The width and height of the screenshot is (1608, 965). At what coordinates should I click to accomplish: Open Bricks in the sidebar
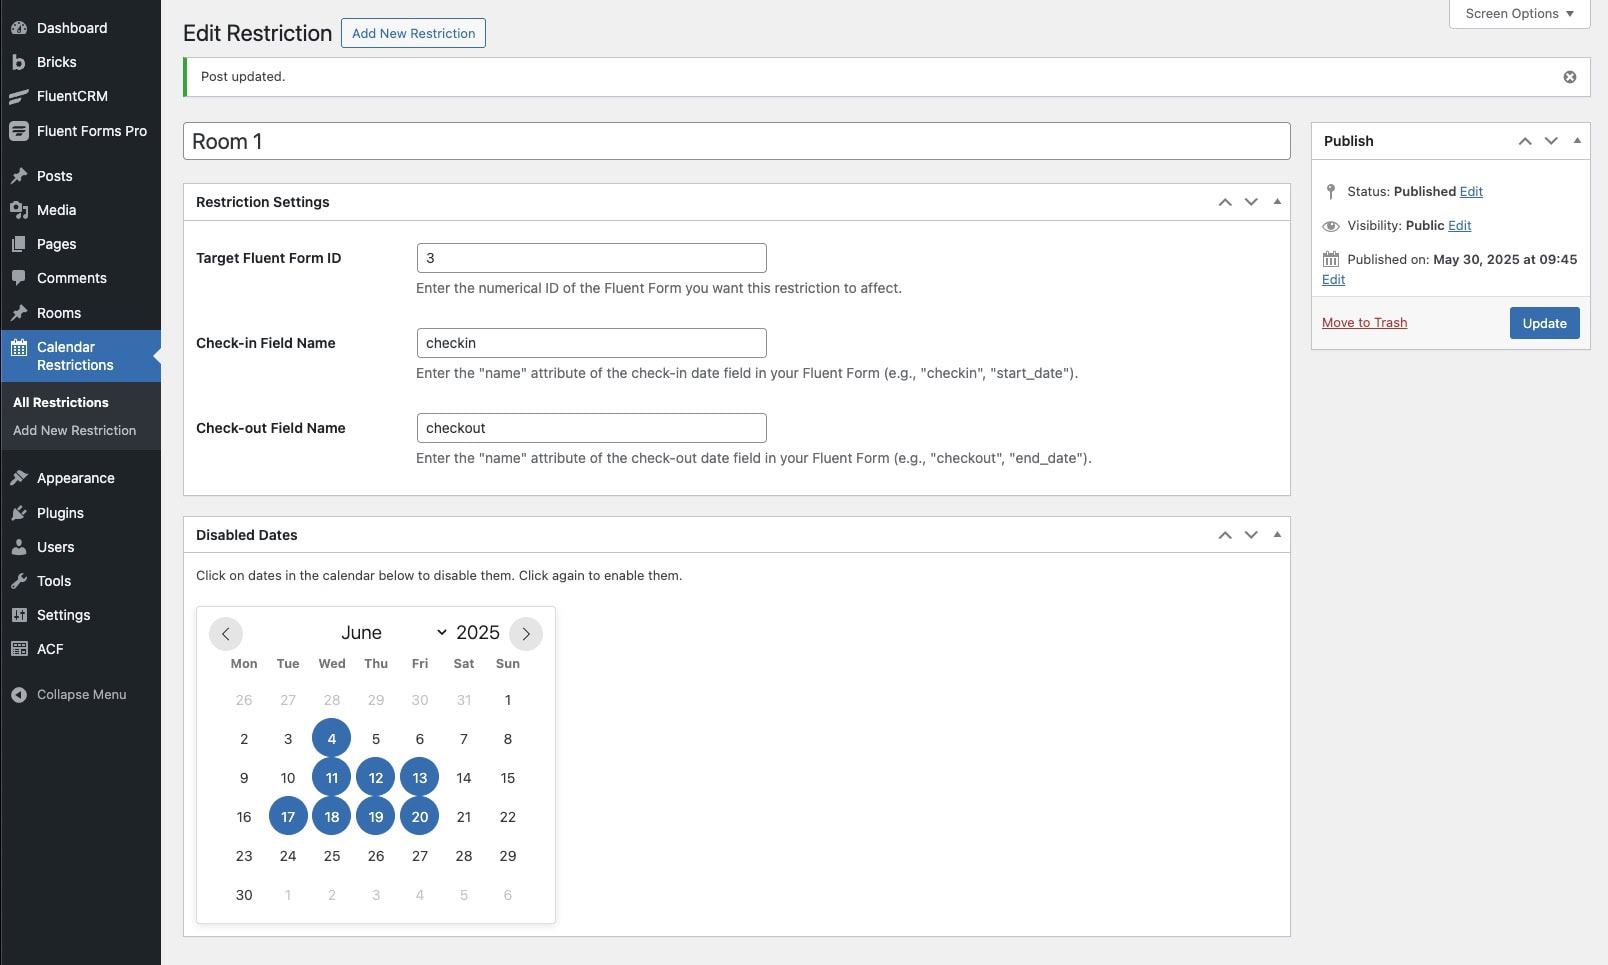point(56,62)
